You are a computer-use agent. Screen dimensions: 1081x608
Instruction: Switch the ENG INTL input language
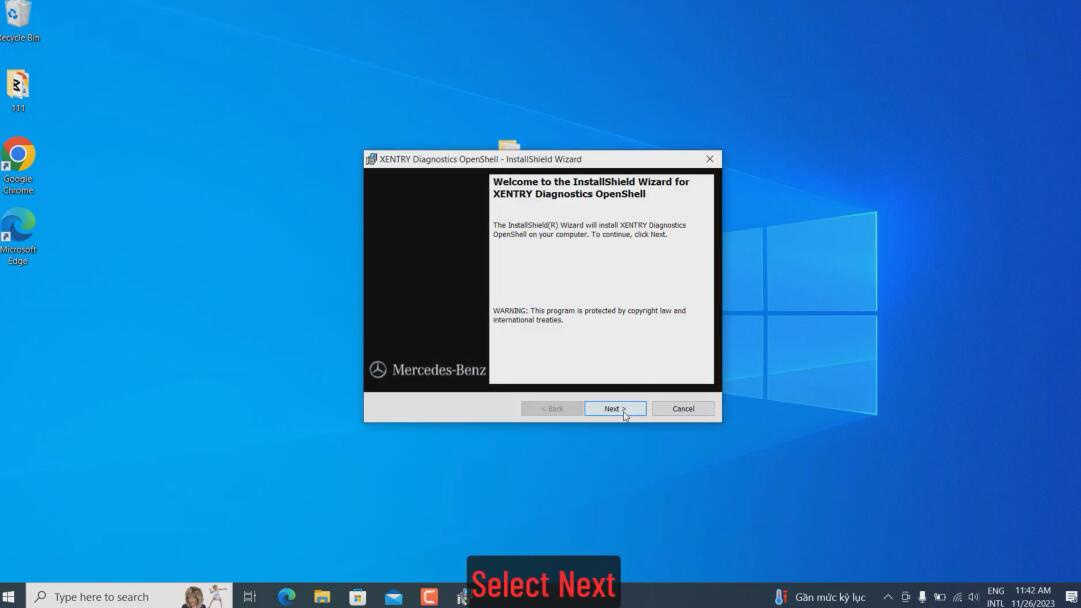996,597
